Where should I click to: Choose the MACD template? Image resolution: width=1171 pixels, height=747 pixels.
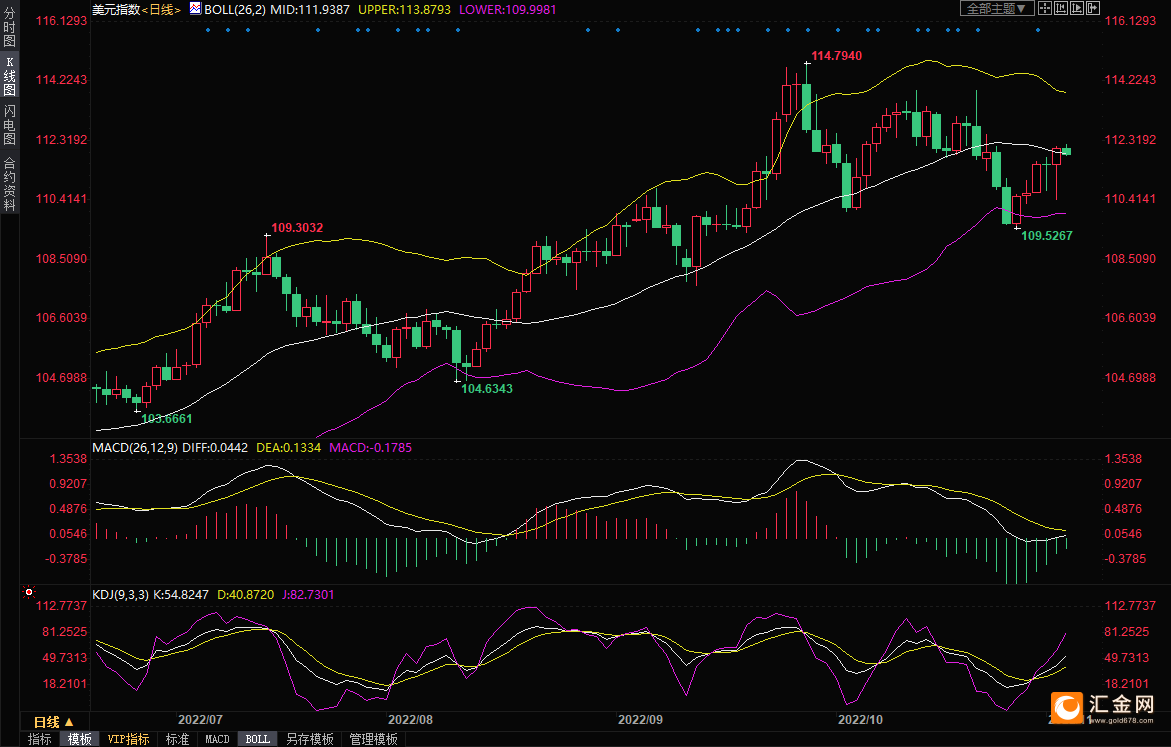tap(217, 739)
